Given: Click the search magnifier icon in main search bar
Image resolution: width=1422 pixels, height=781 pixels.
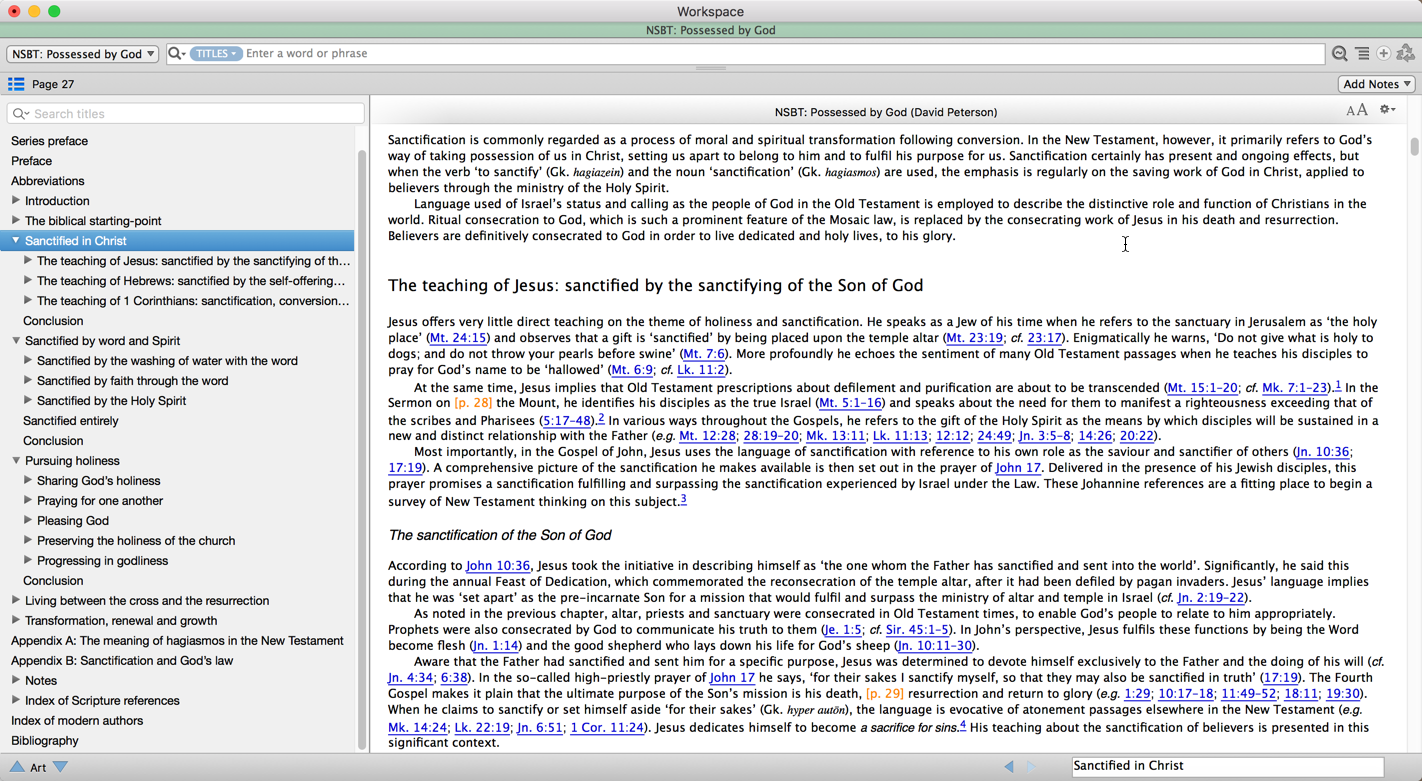Looking at the screenshot, I should [x=176, y=54].
